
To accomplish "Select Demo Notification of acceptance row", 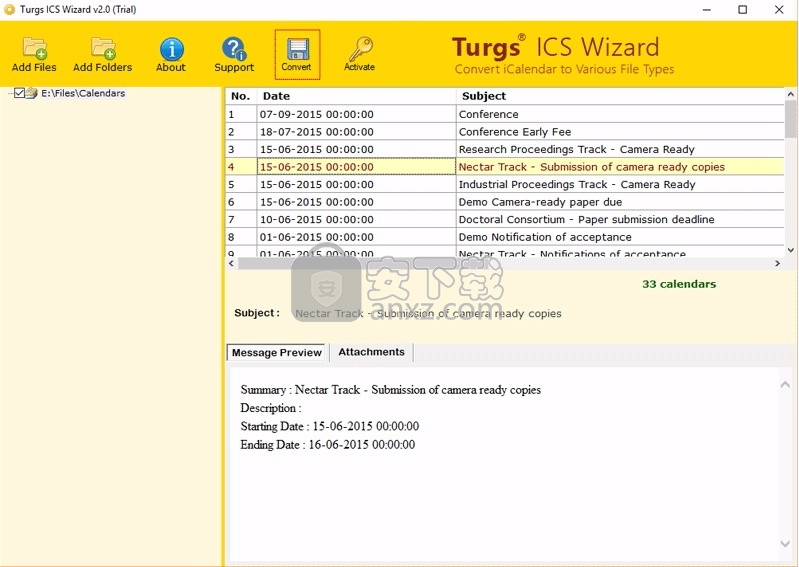I will pyautogui.click(x=505, y=237).
